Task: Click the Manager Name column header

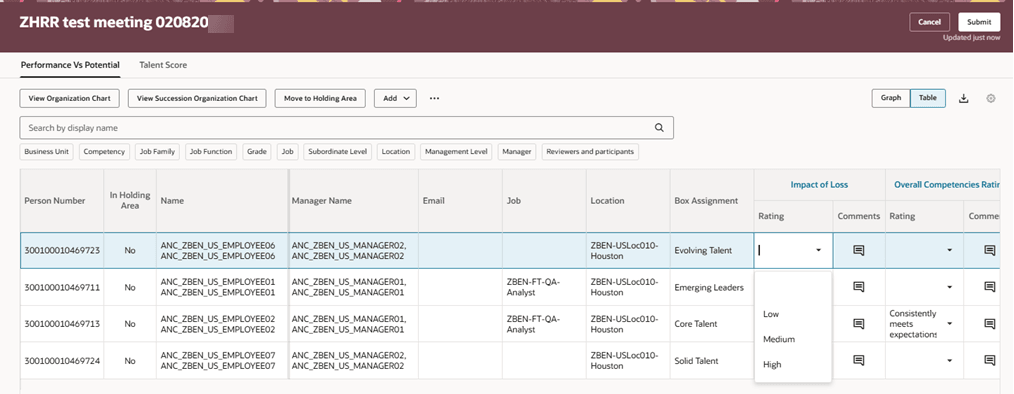Action: tap(354, 201)
